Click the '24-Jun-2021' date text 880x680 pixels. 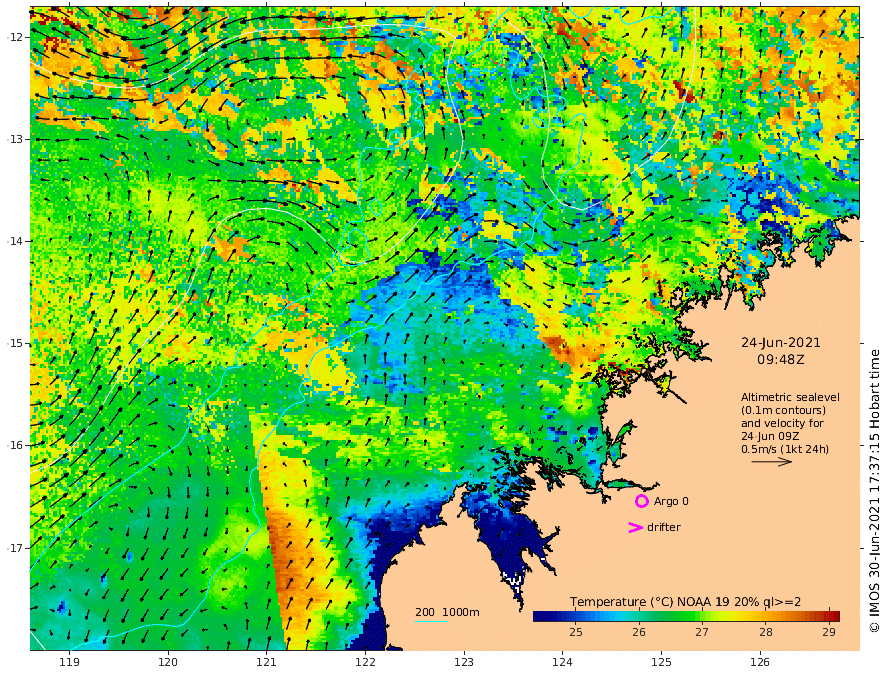(x=781, y=342)
